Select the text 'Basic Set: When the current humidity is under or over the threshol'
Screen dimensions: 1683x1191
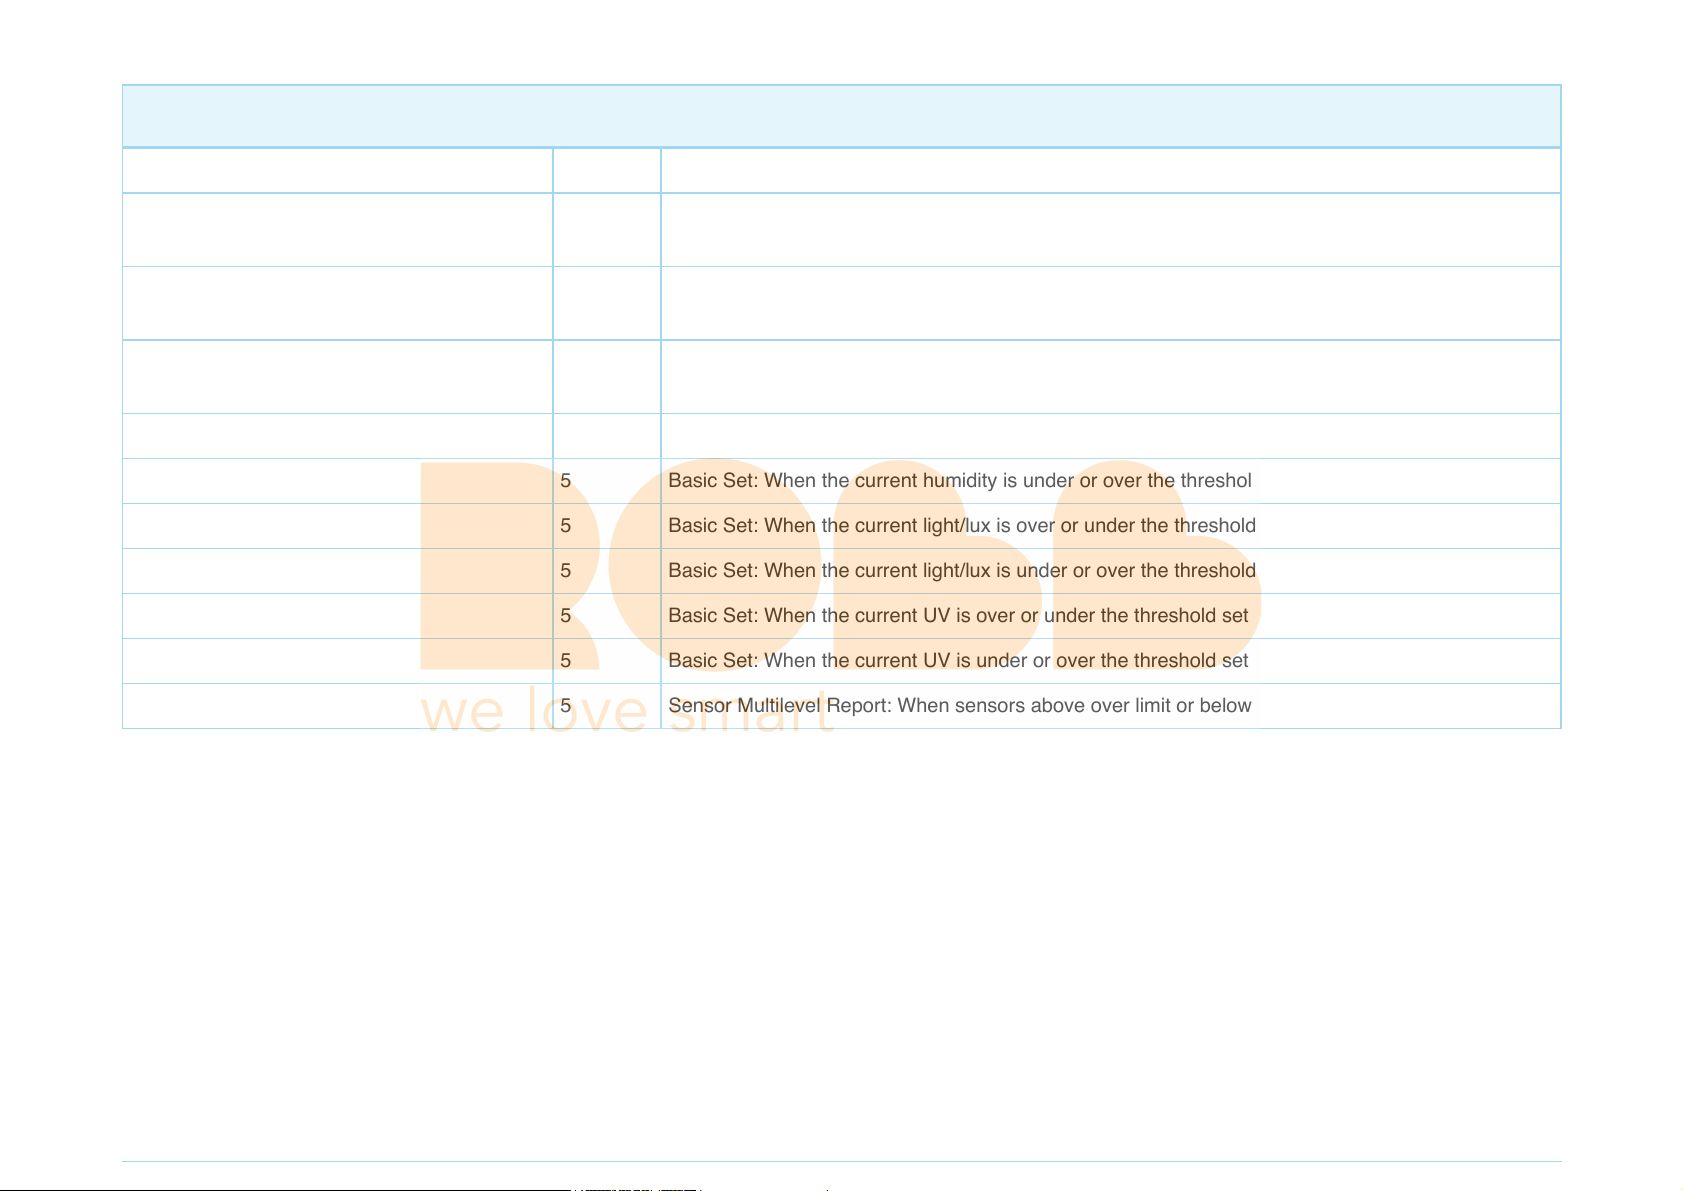point(960,481)
